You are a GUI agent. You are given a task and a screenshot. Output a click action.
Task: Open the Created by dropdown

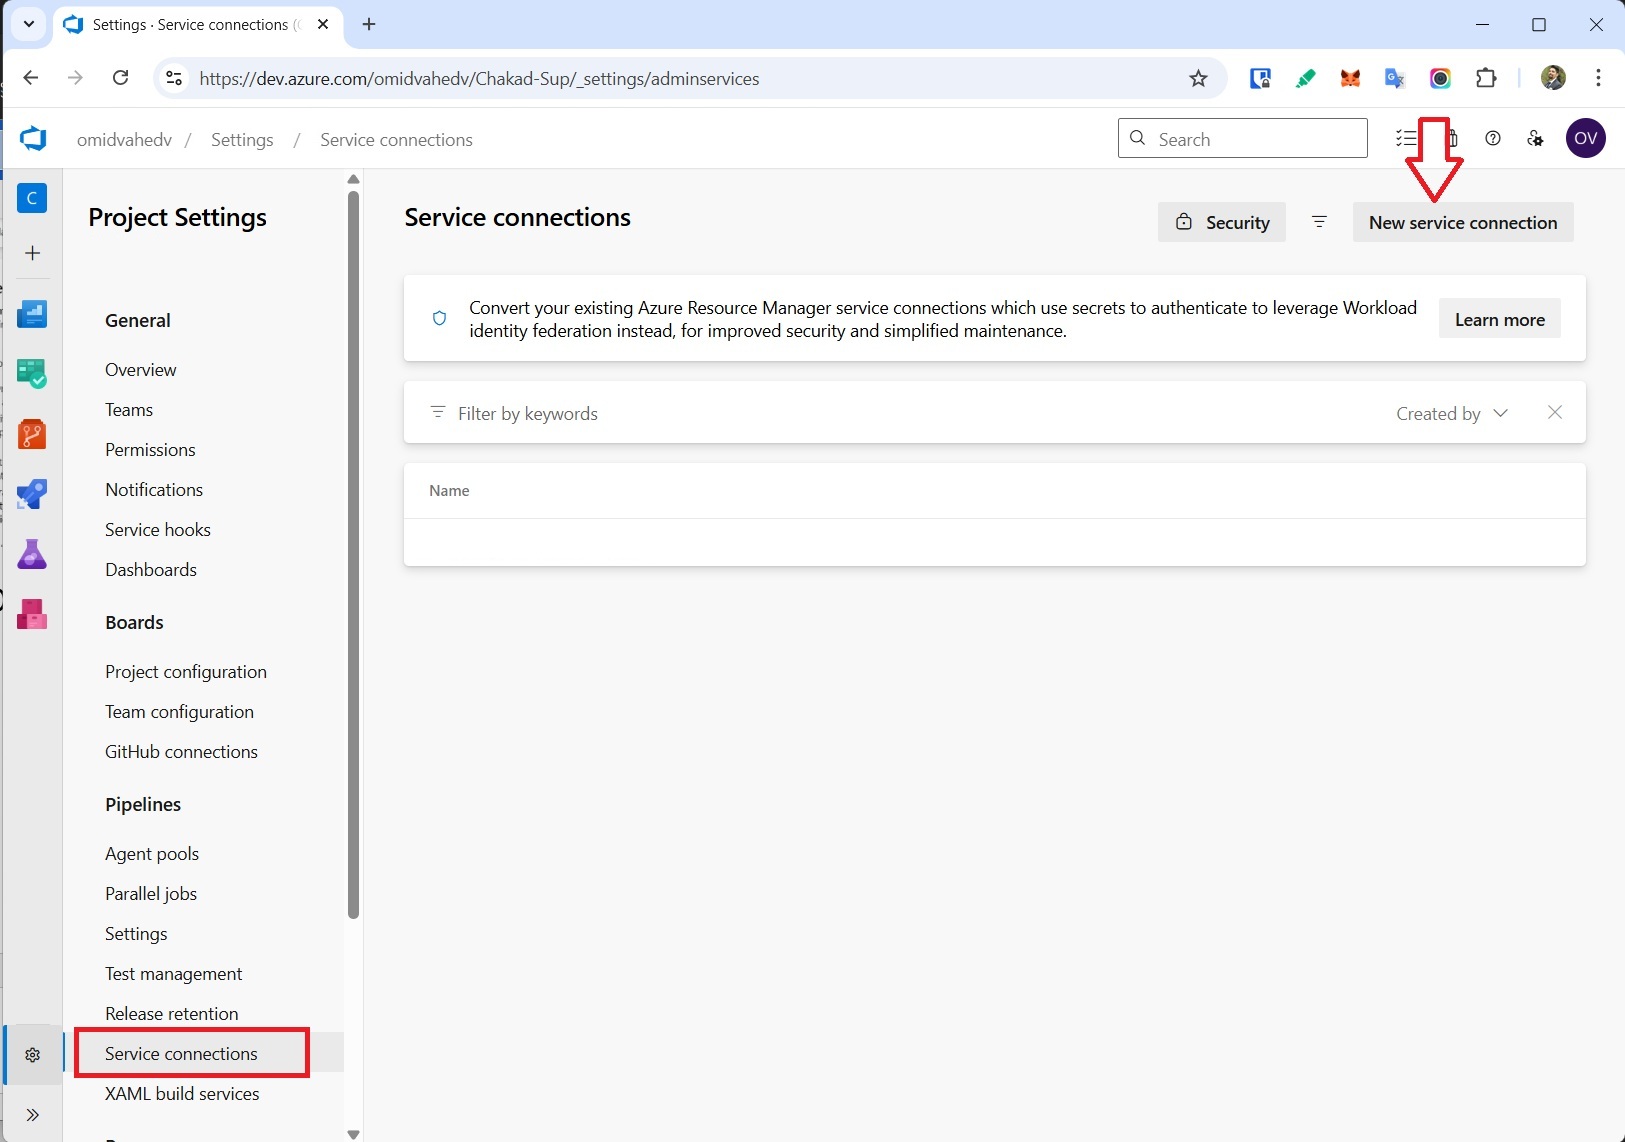pyautogui.click(x=1451, y=412)
